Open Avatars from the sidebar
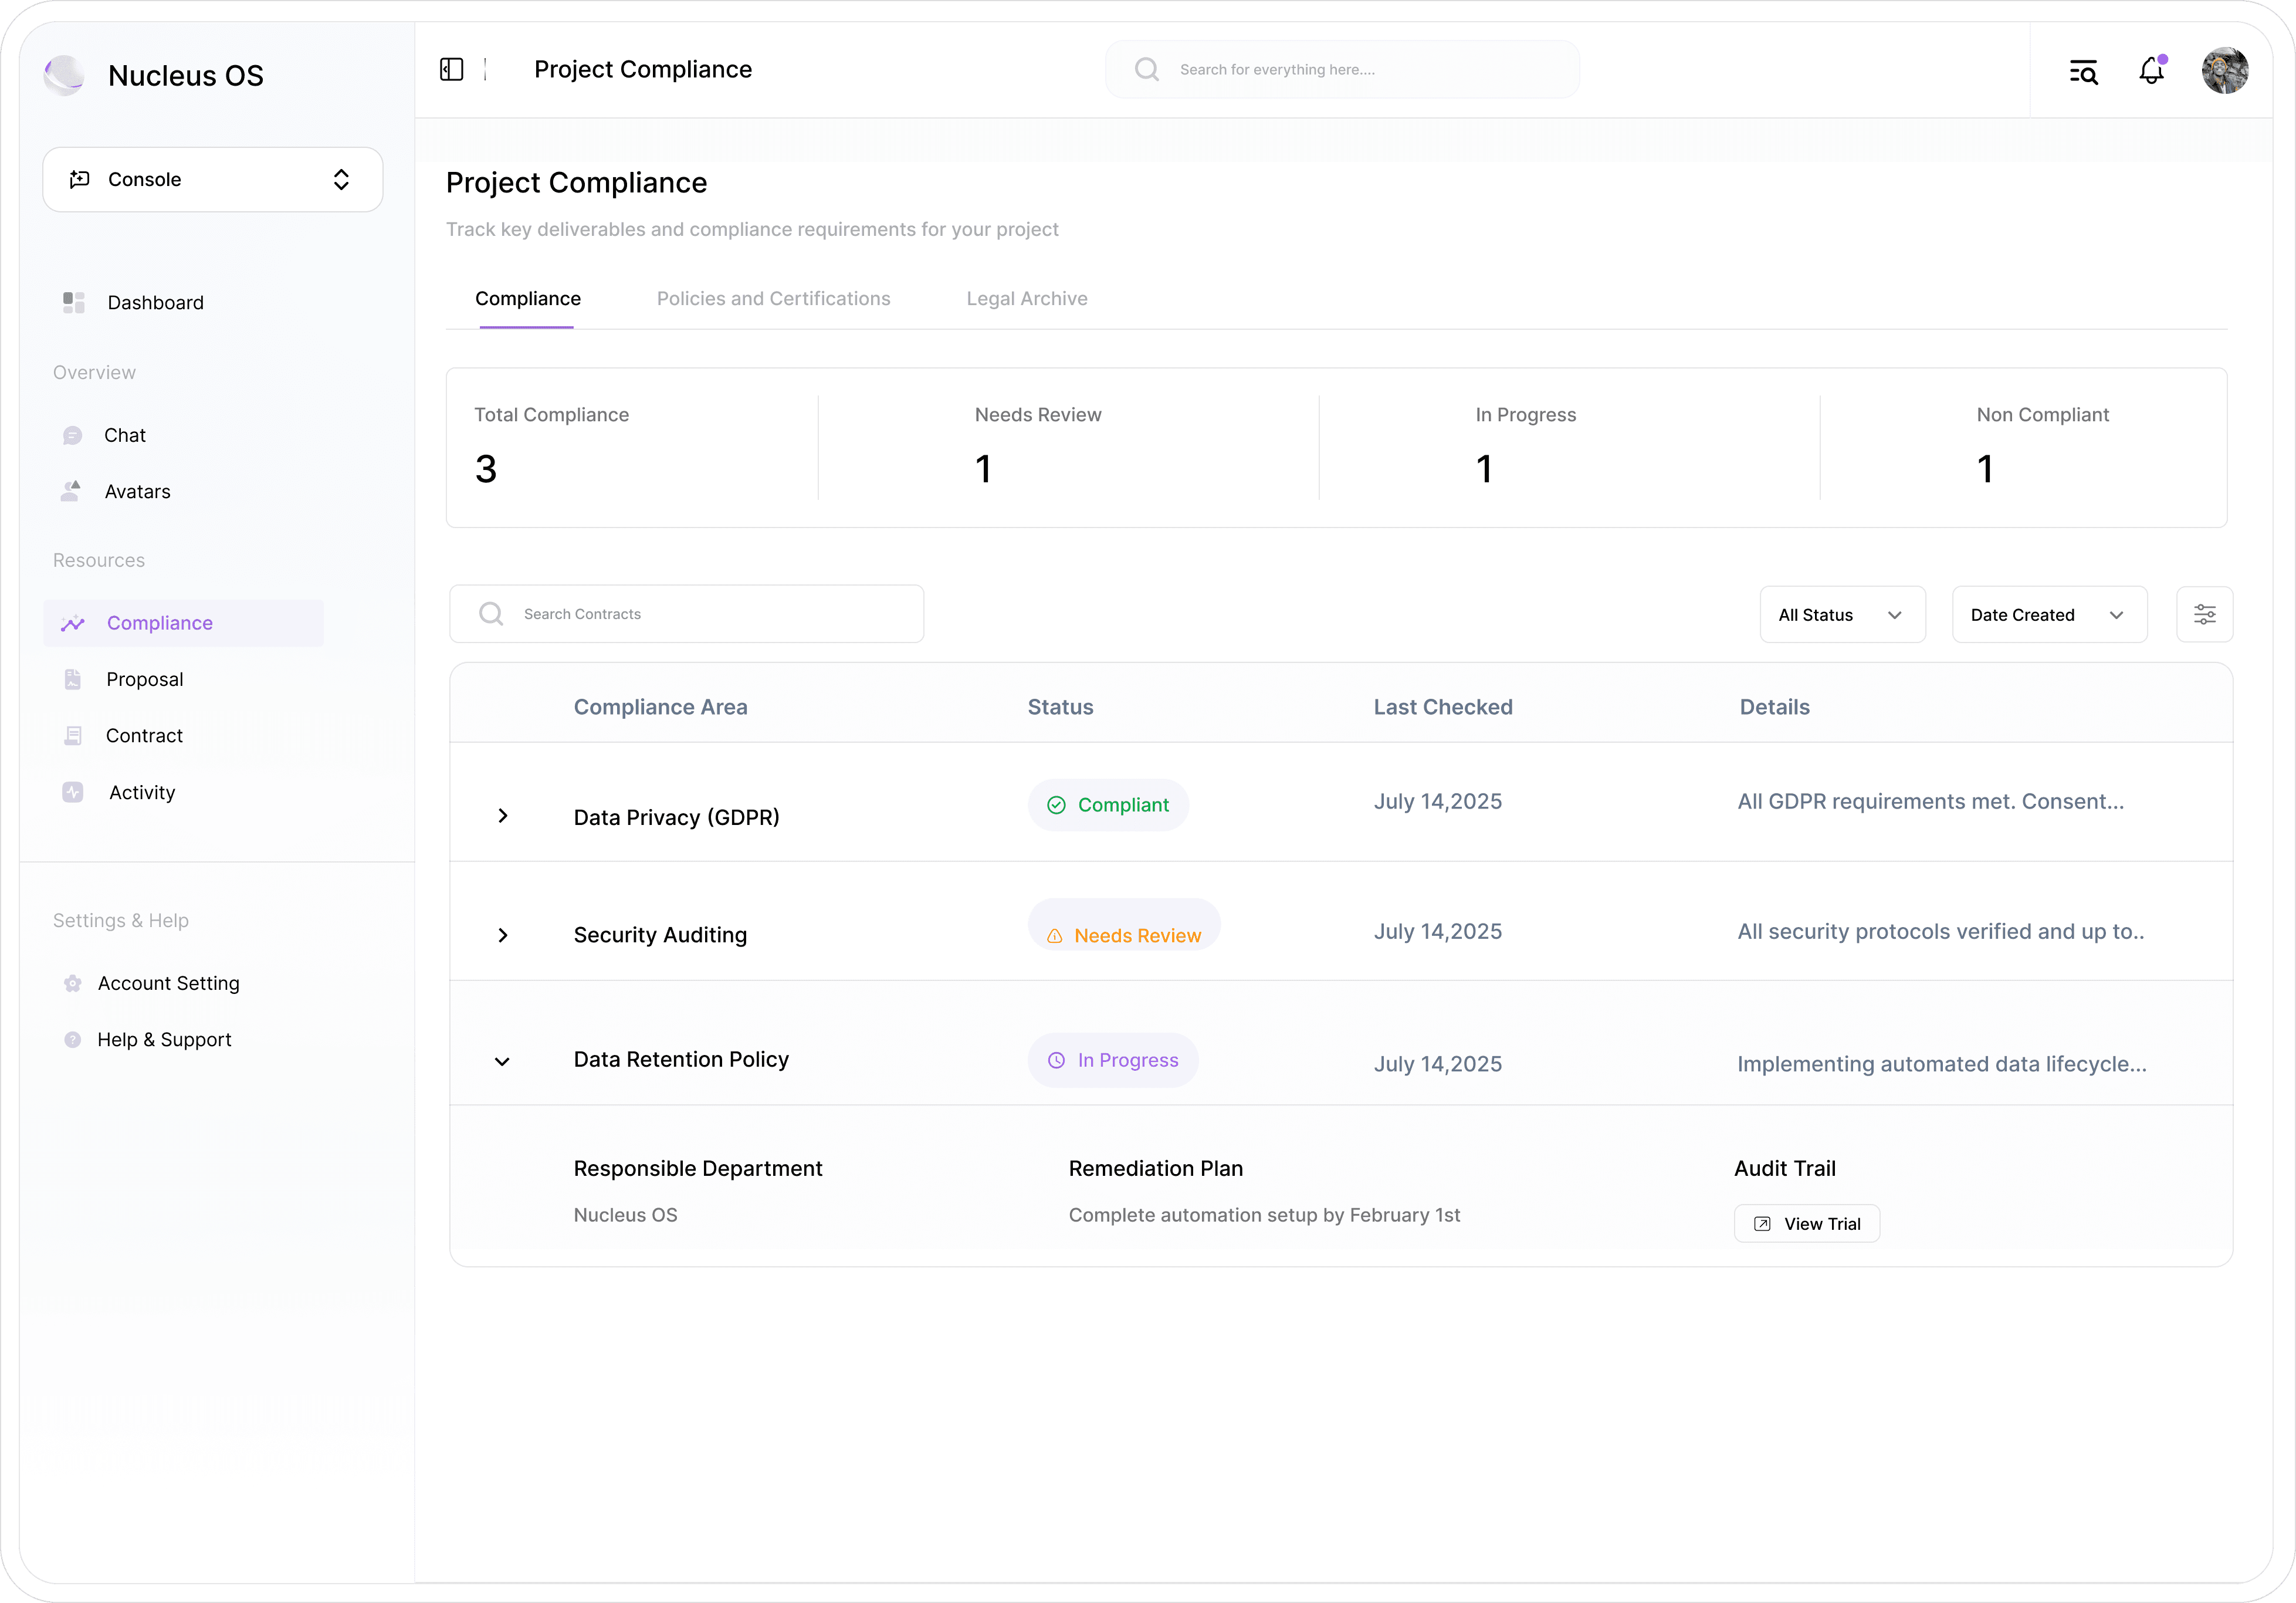The width and height of the screenshot is (2296, 1603). point(137,491)
